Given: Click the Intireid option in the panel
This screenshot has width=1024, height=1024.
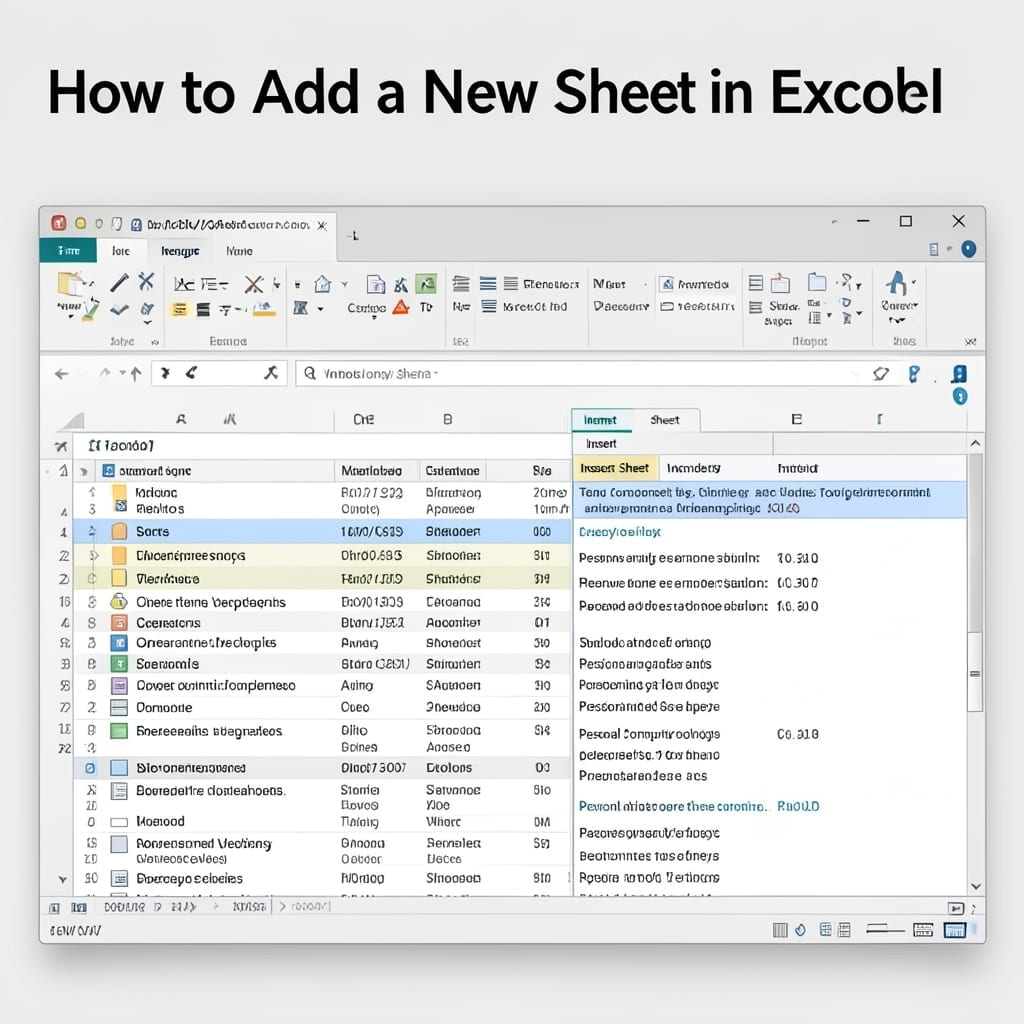Looking at the screenshot, I should [797, 468].
